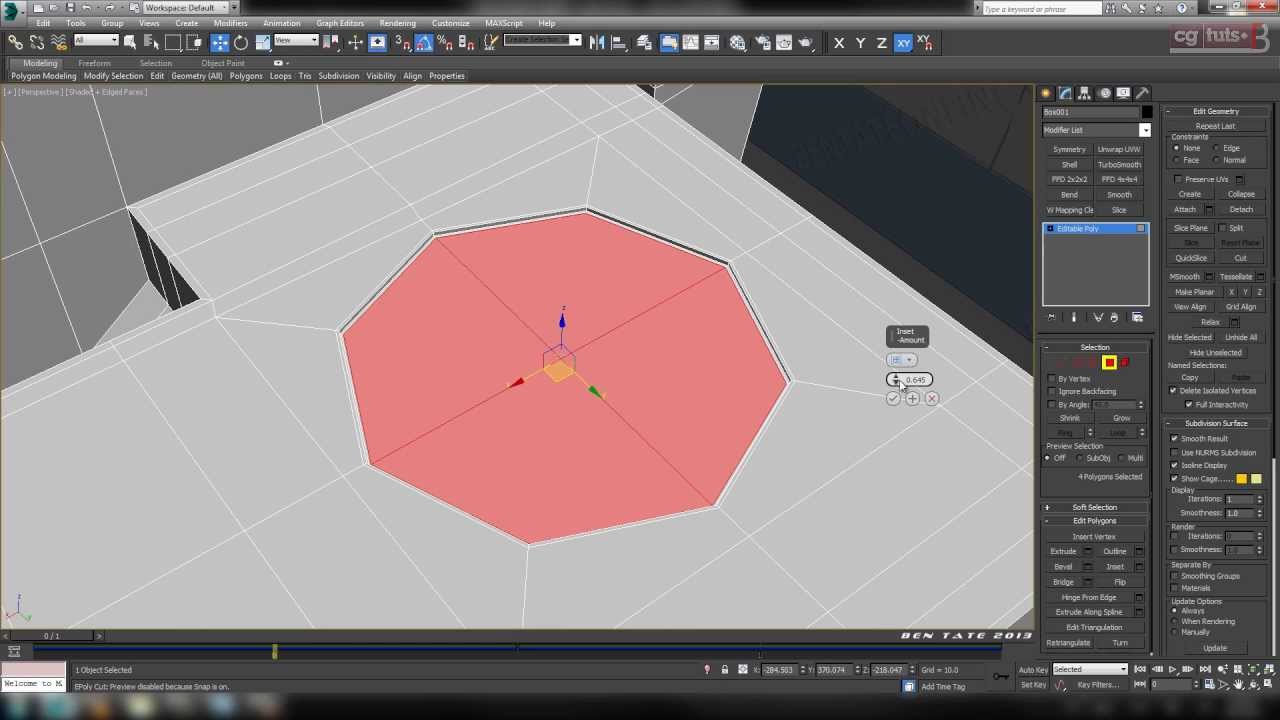Restrict to XY plane constraint
Screen dimensions: 1280x720
coord(903,43)
